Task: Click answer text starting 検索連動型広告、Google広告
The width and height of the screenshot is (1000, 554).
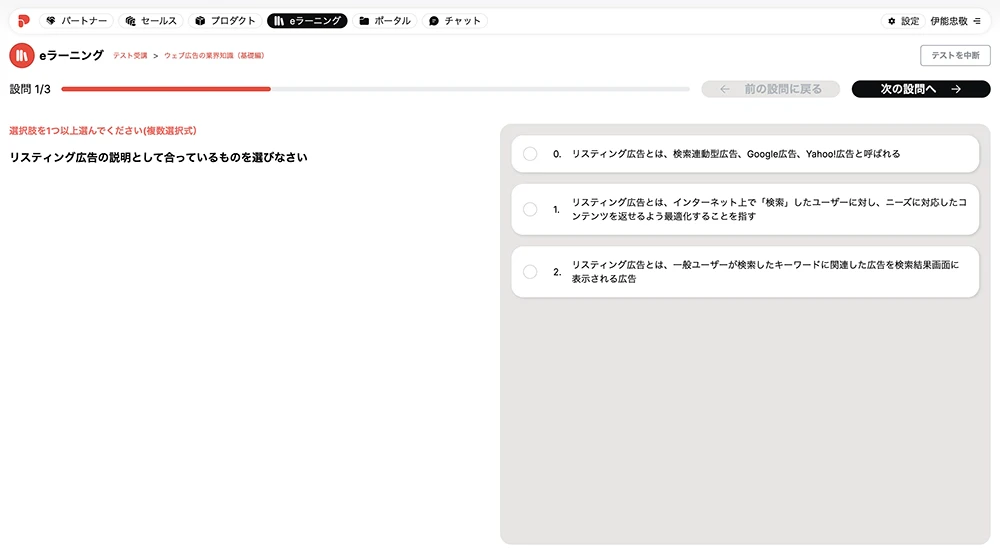Action: [735, 154]
